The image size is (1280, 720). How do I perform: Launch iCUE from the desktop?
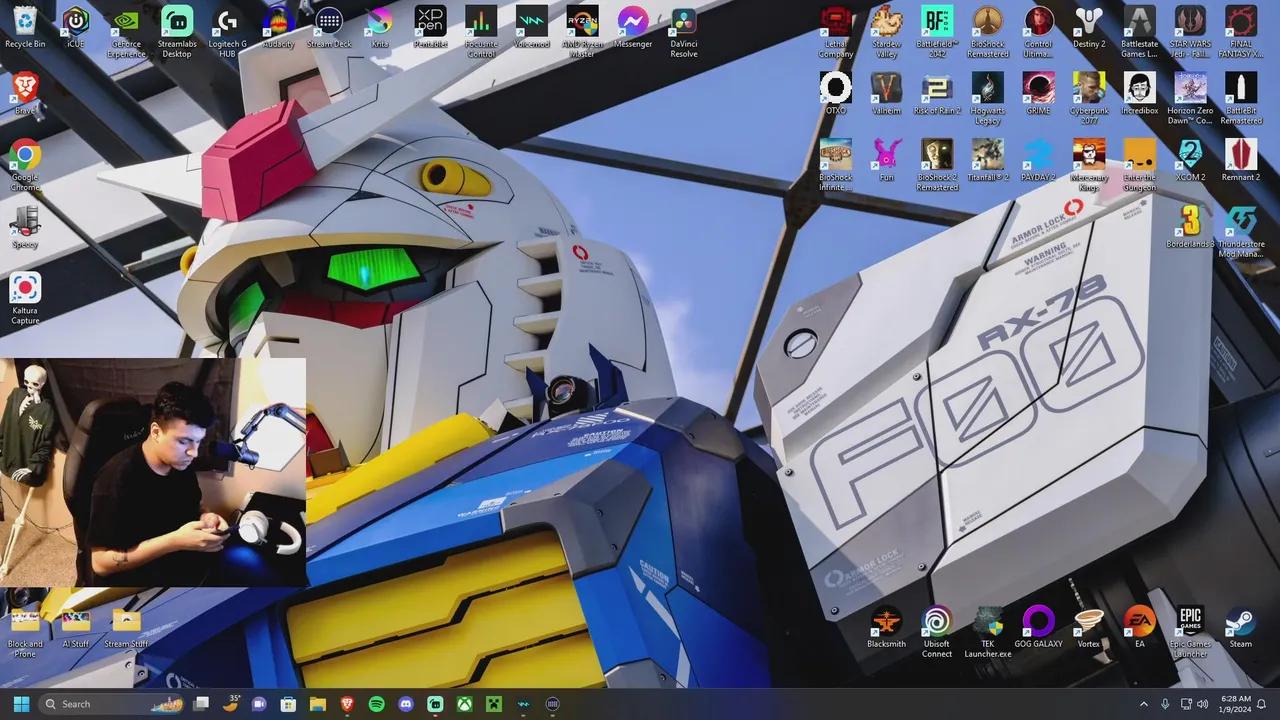(x=76, y=27)
